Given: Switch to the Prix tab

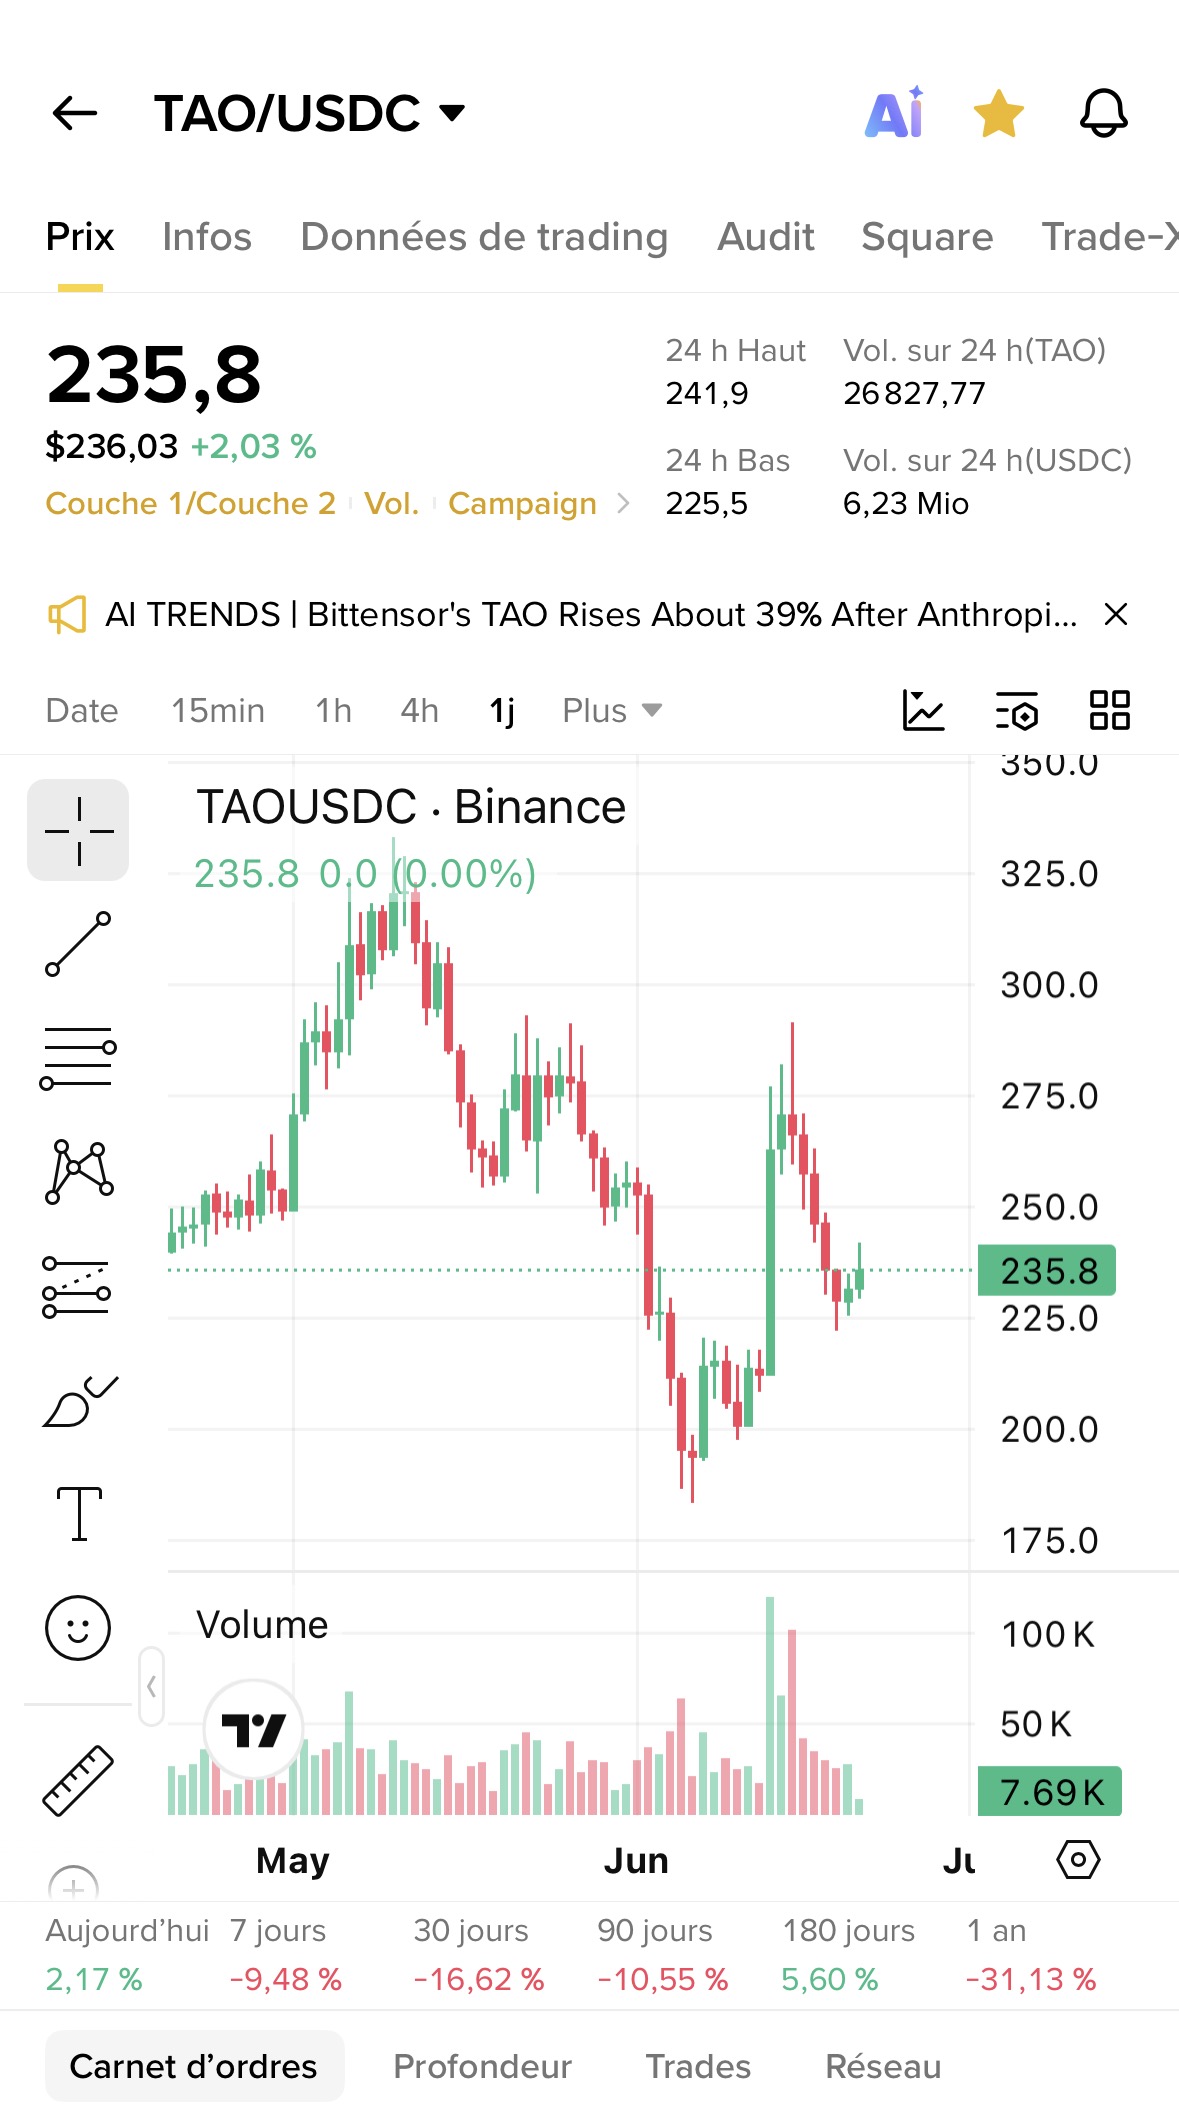Looking at the screenshot, I should pyautogui.click(x=80, y=237).
